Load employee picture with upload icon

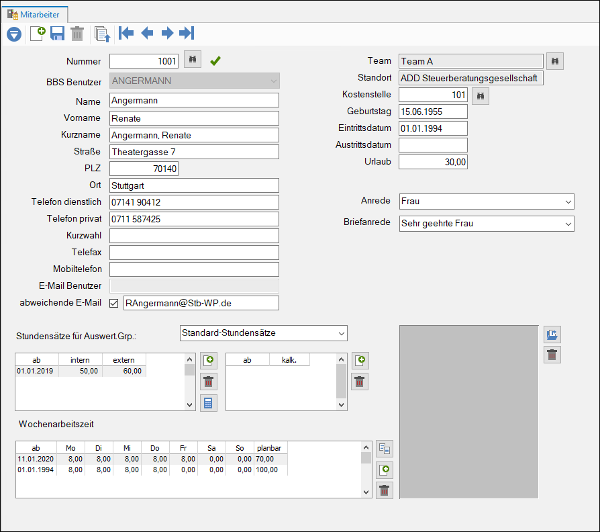tap(552, 335)
